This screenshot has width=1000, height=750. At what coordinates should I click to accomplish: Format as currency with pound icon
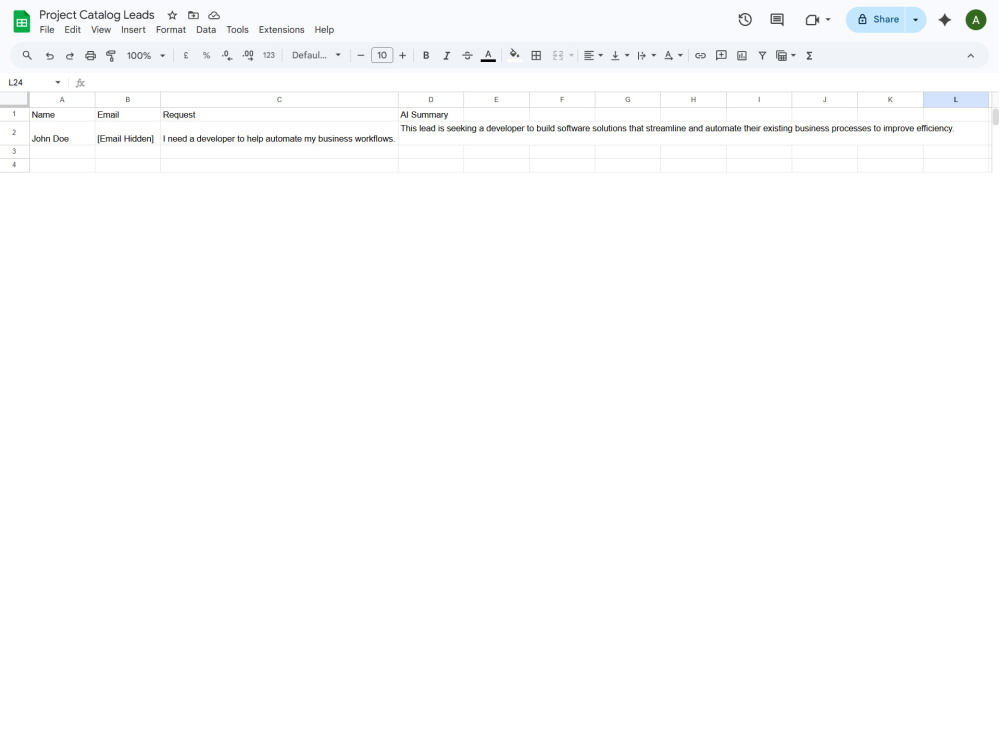tap(186, 55)
